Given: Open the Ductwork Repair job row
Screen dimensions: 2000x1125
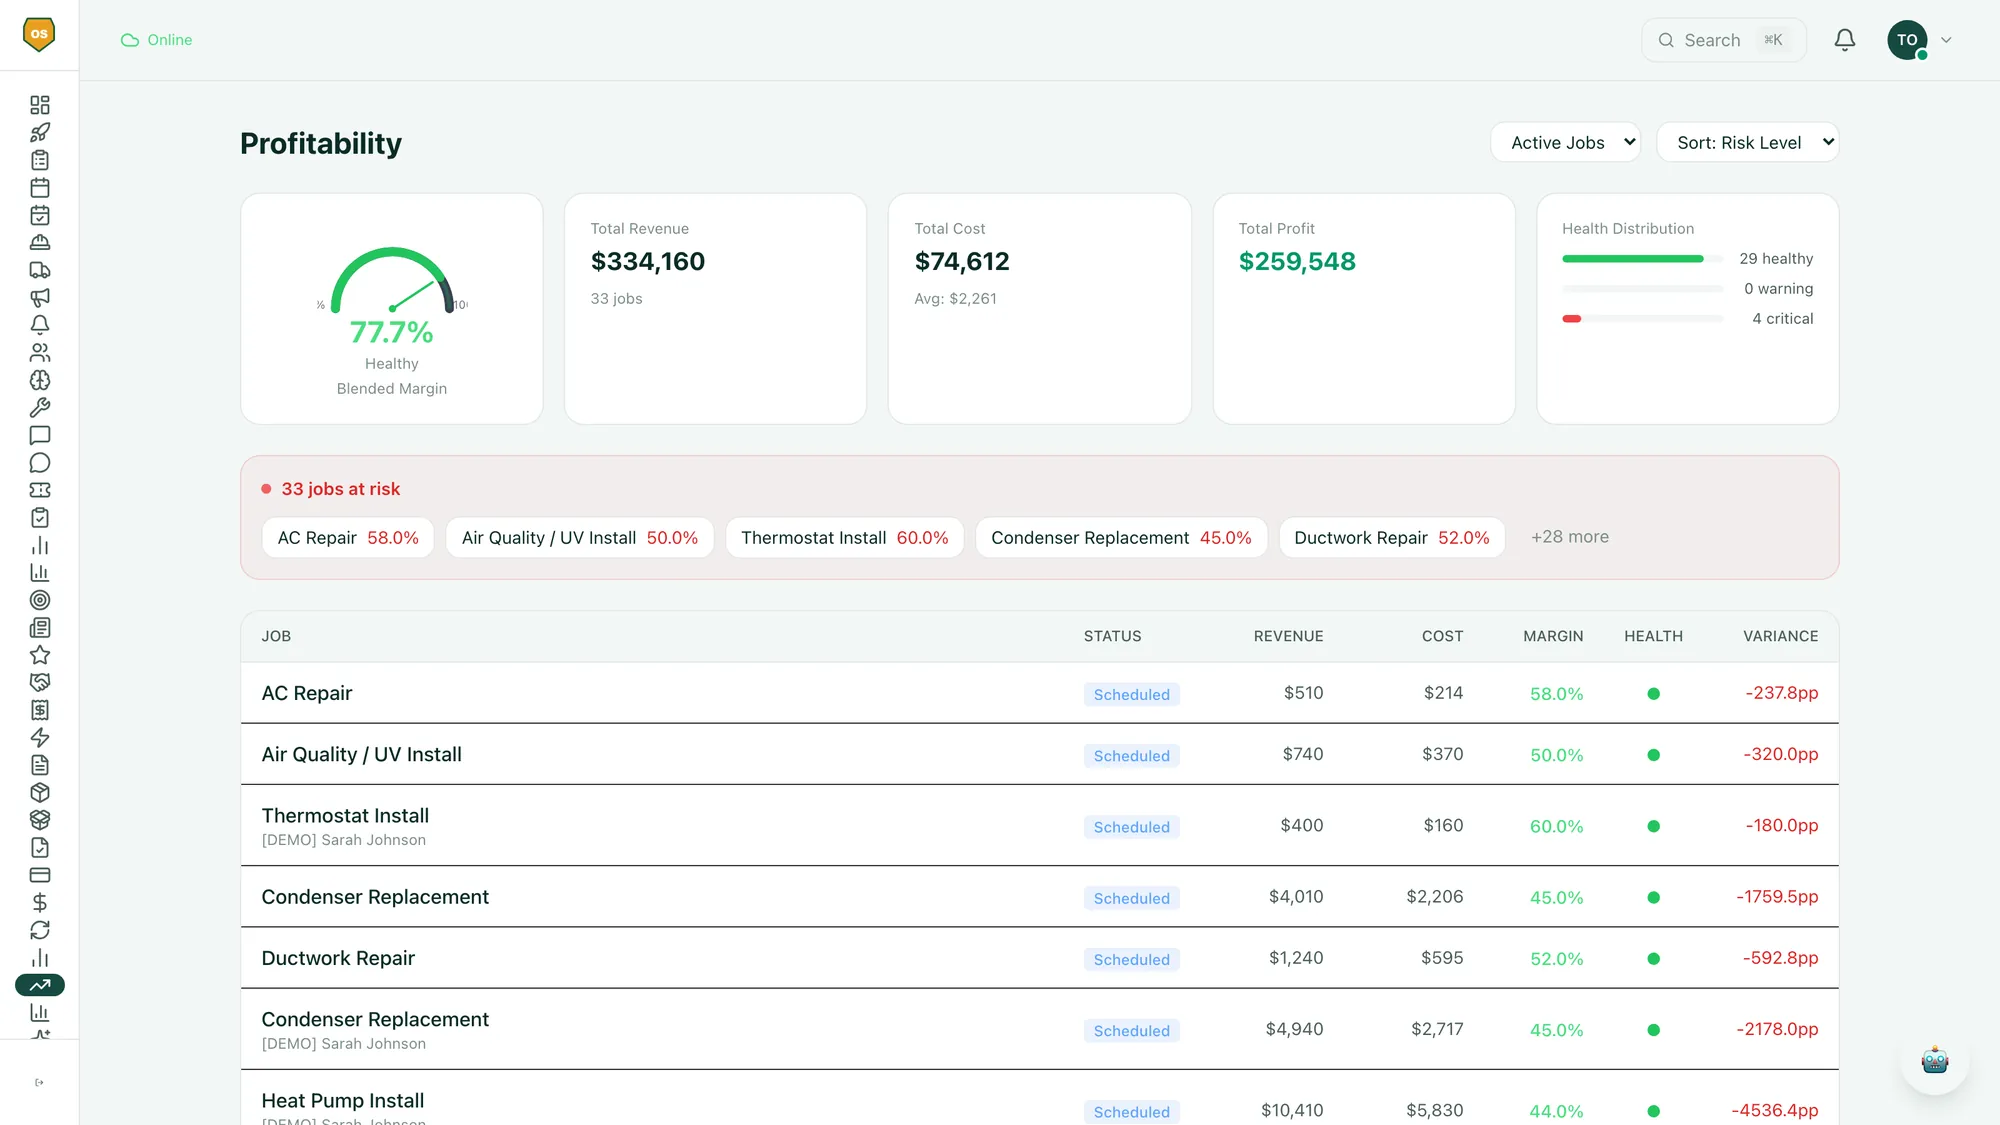Looking at the screenshot, I should (1039, 958).
